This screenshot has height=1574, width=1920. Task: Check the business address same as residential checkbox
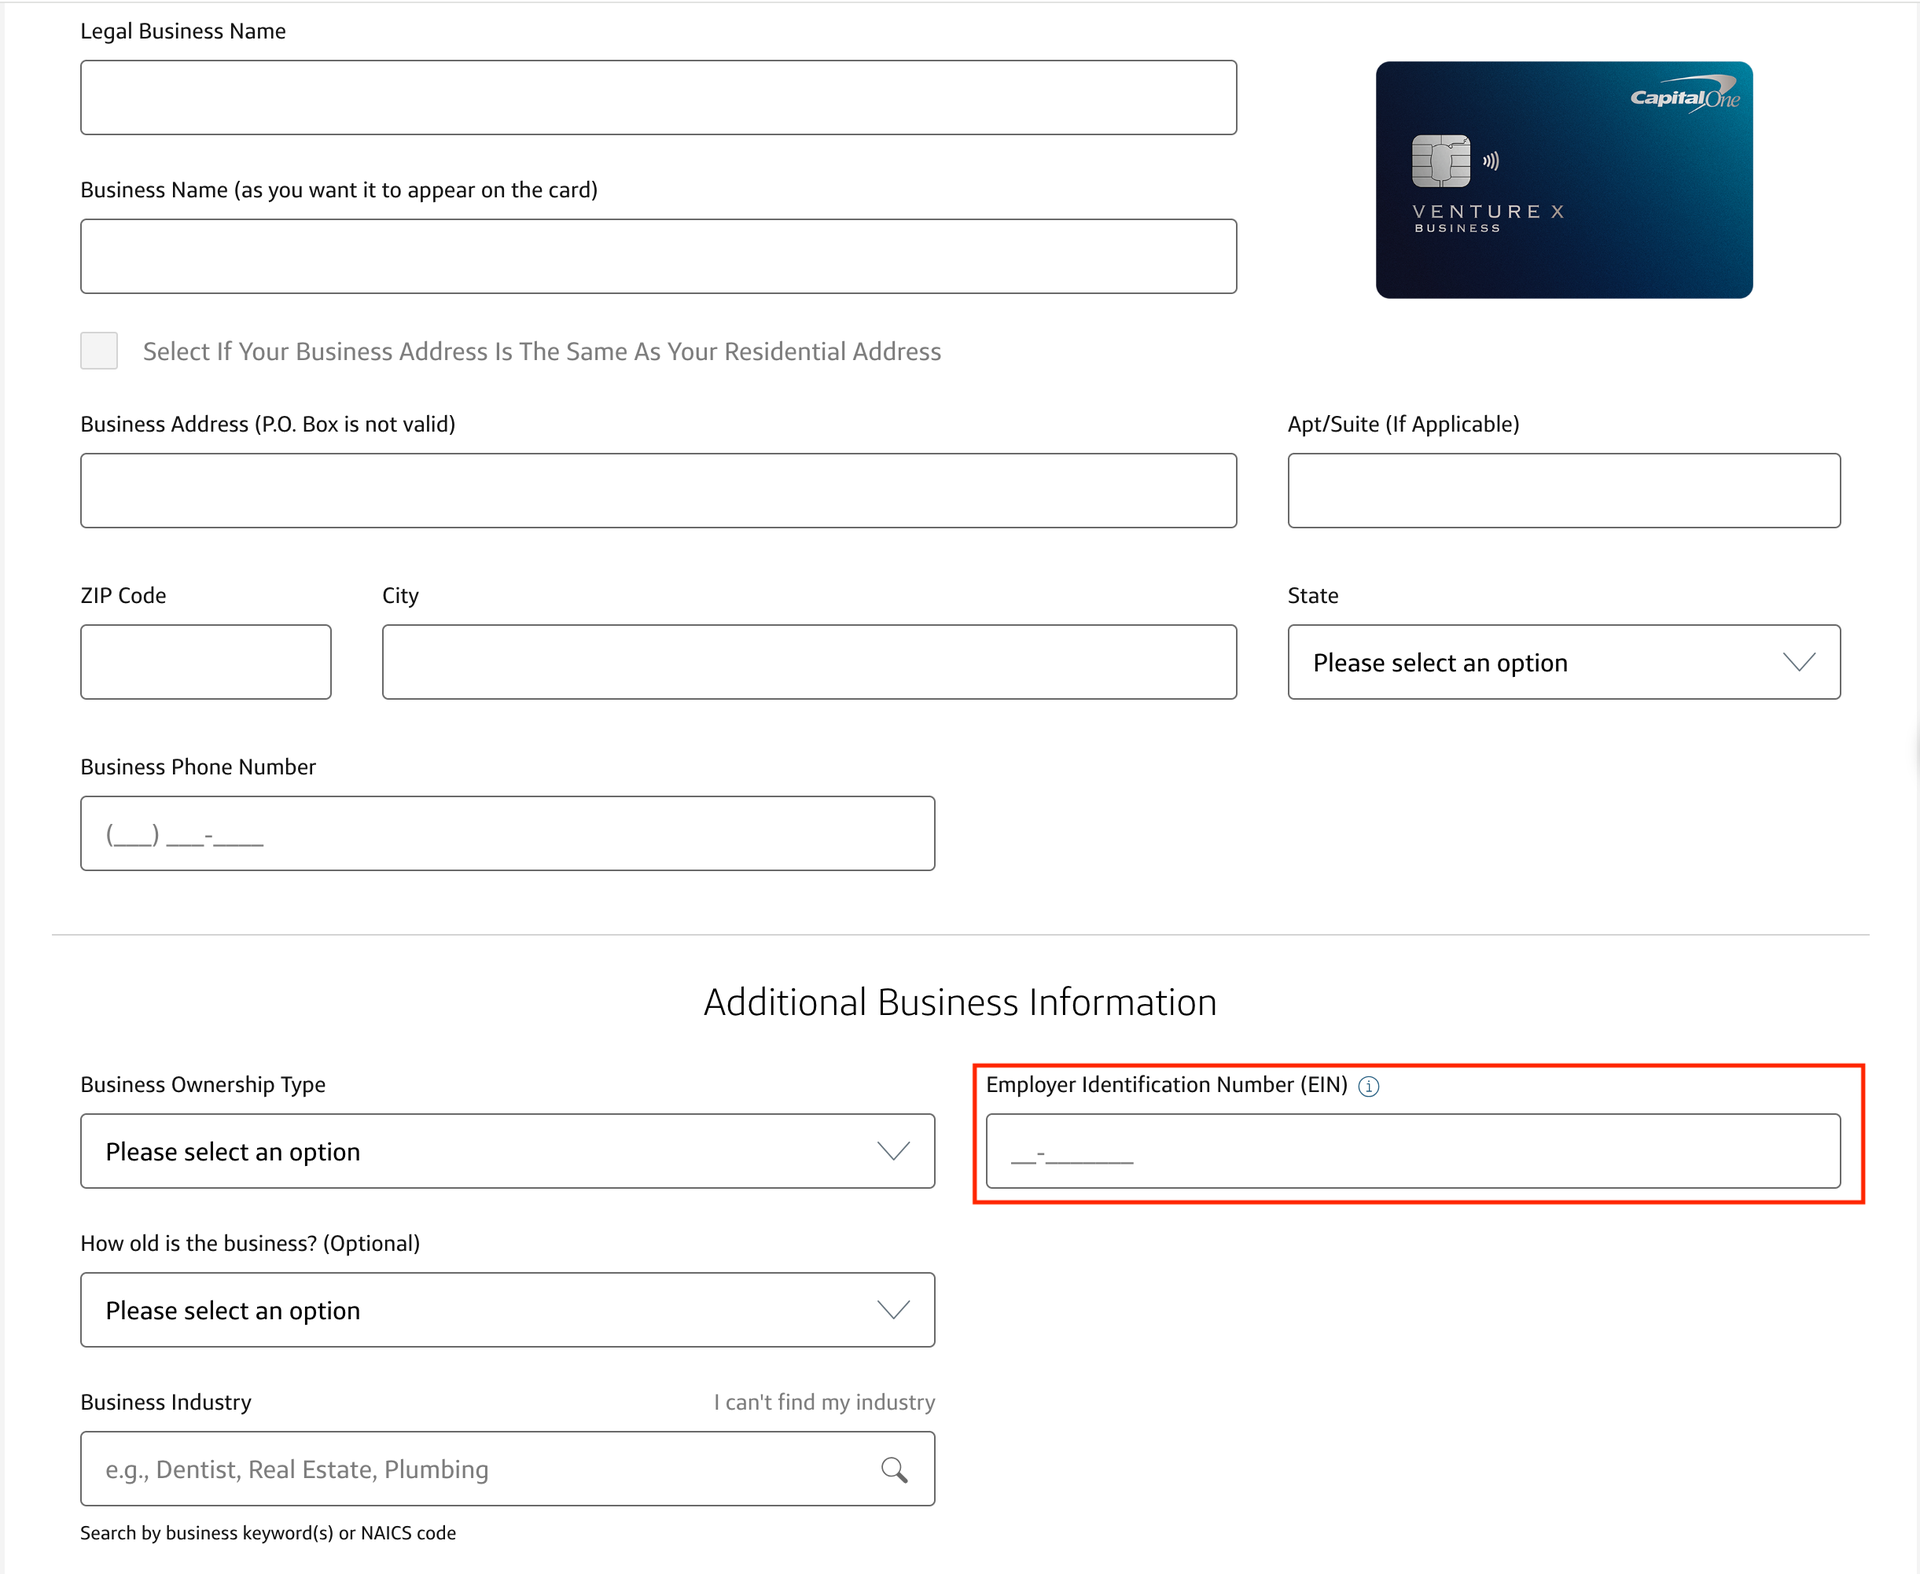[x=99, y=351]
